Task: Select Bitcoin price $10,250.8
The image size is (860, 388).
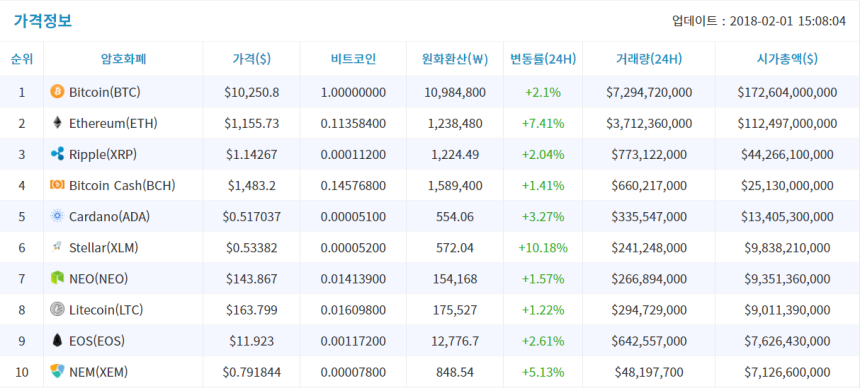Action: [x=252, y=92]
